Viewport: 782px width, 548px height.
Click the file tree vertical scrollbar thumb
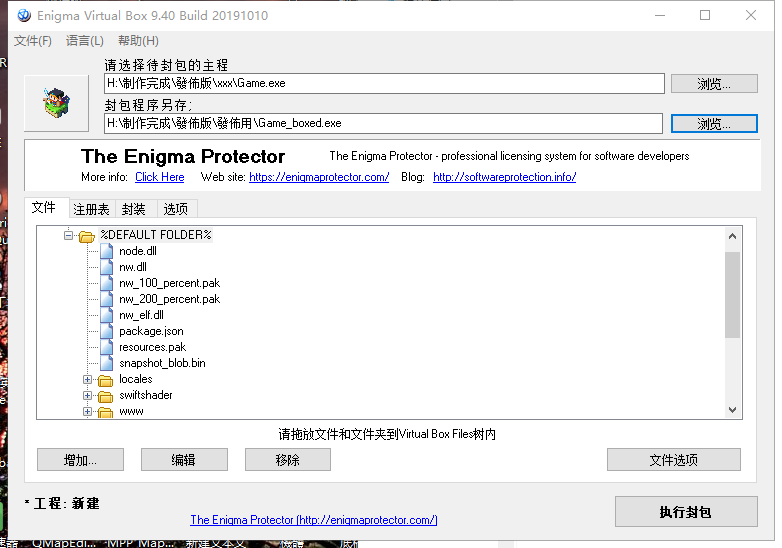coord(732,295)
